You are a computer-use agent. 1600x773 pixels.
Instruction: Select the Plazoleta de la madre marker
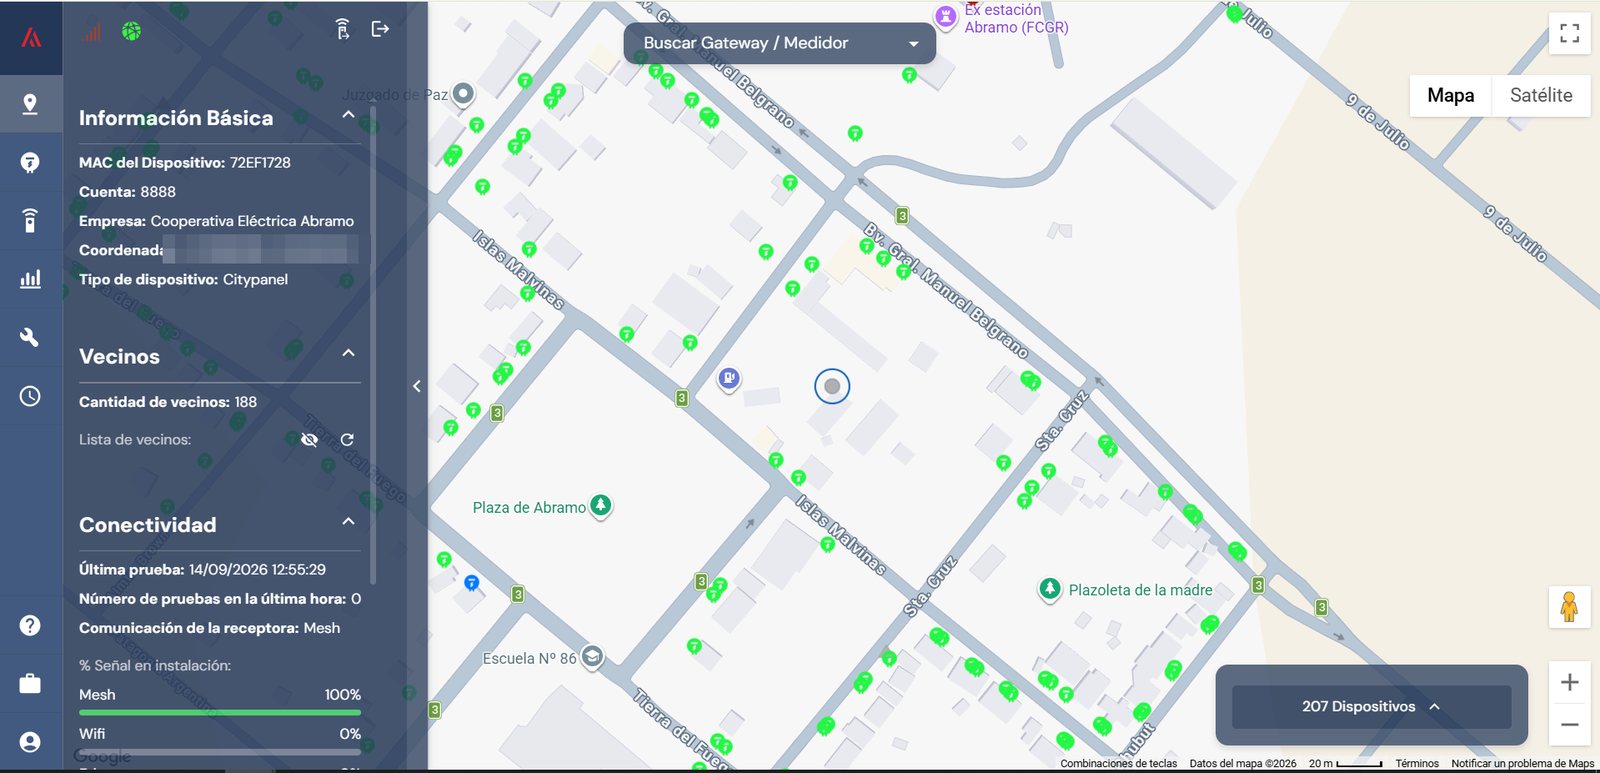(x=1050, y=589)
